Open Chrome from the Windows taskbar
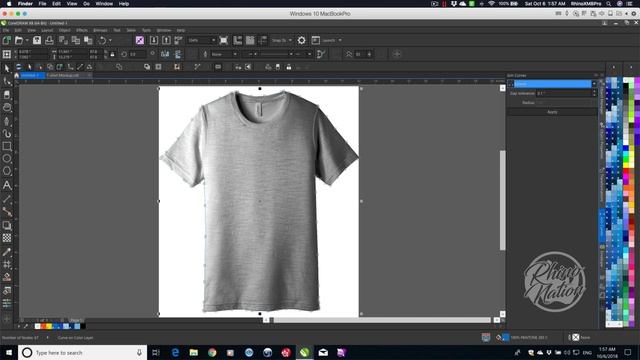Image resolution: width=640 pixels, height=360 pixels. click(212, 352)
